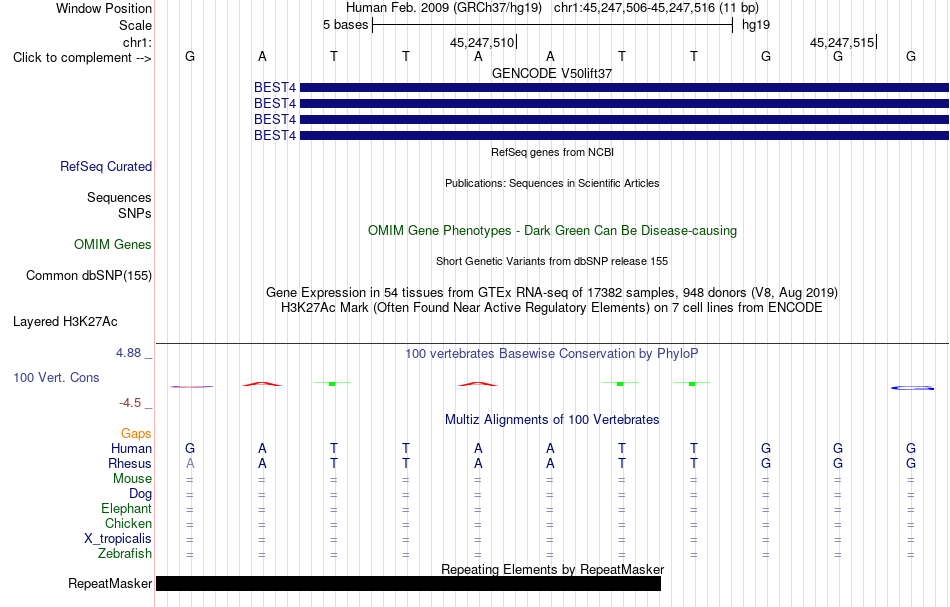
Task: Click the topmost BEST4 transcript label
Action: coord(275,88)
